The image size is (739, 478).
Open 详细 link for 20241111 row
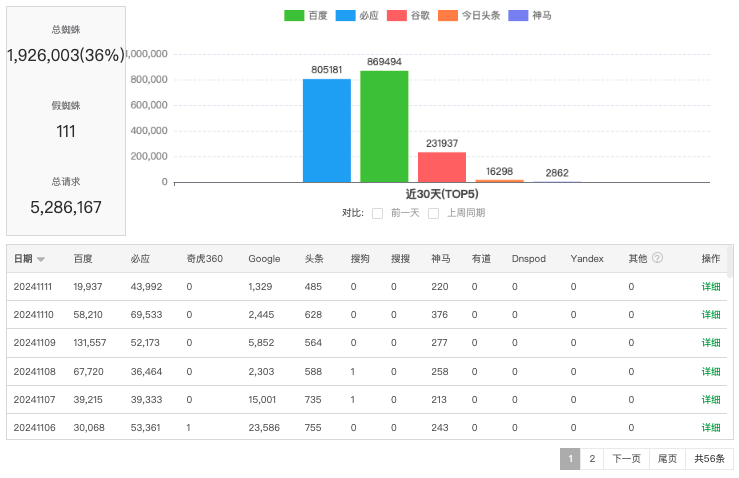pos(710,286)
